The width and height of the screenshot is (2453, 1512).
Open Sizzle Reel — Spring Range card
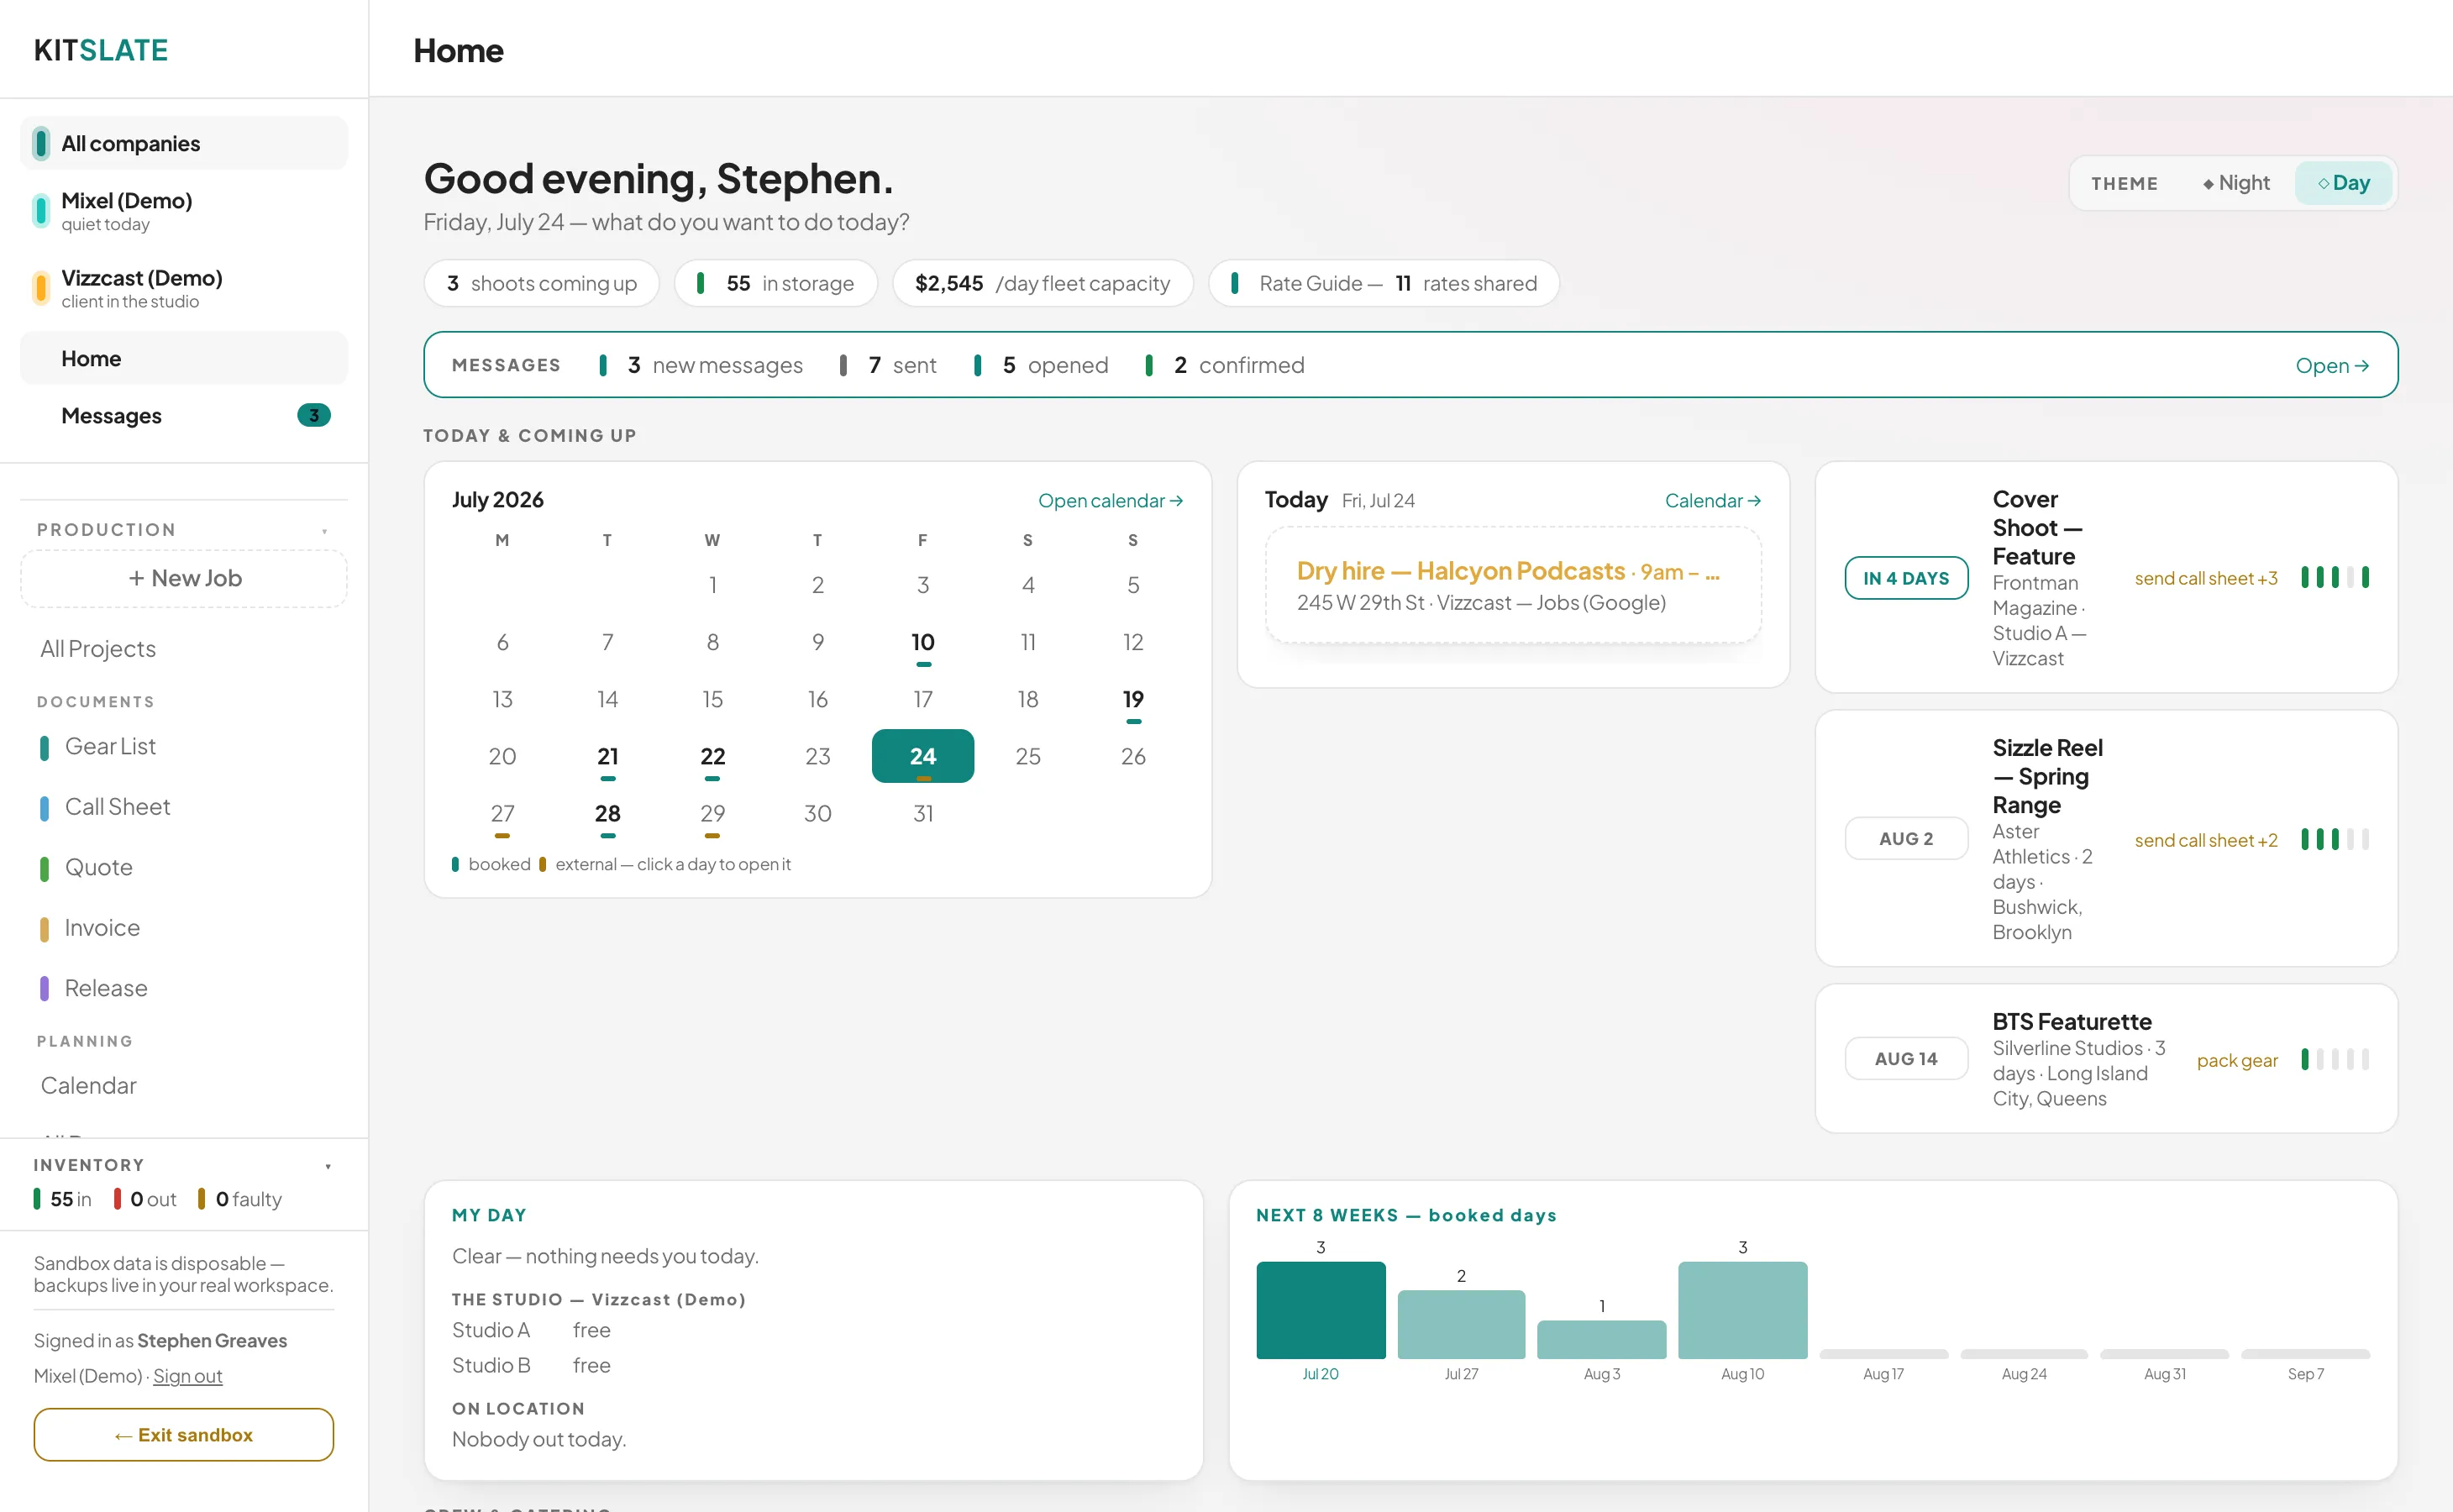2106,838
